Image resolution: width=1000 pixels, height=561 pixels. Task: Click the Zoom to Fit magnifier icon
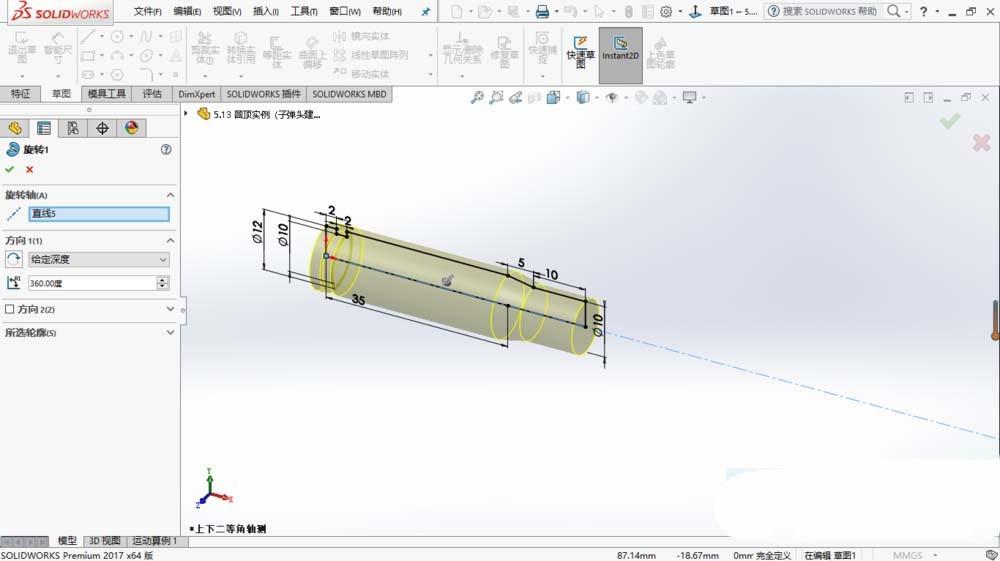pyautogui.click(x=477, y=98)
